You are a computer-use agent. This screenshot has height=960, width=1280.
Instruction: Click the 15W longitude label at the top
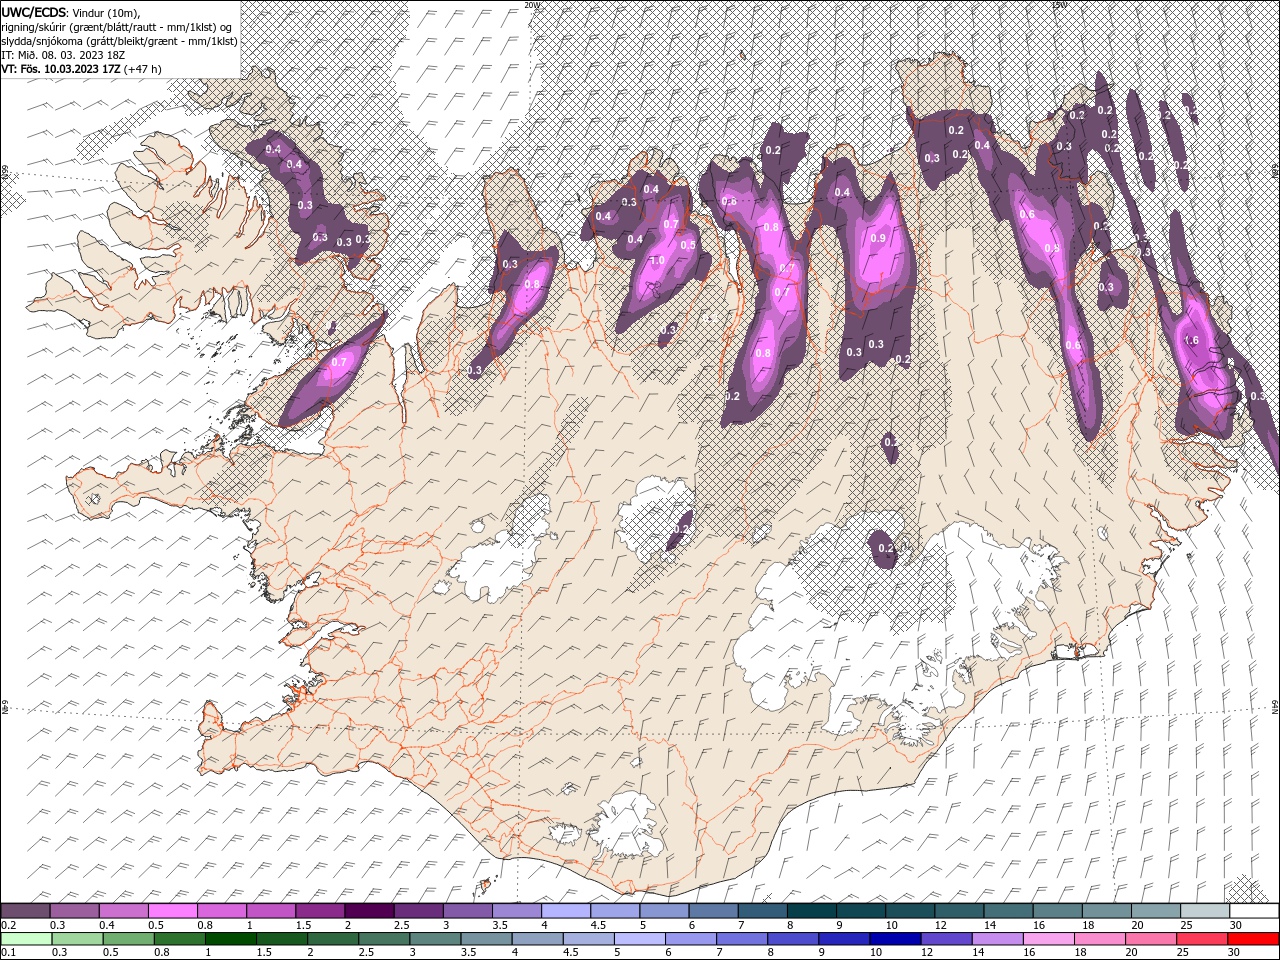pyautogui.click(x=1059, y=4)
